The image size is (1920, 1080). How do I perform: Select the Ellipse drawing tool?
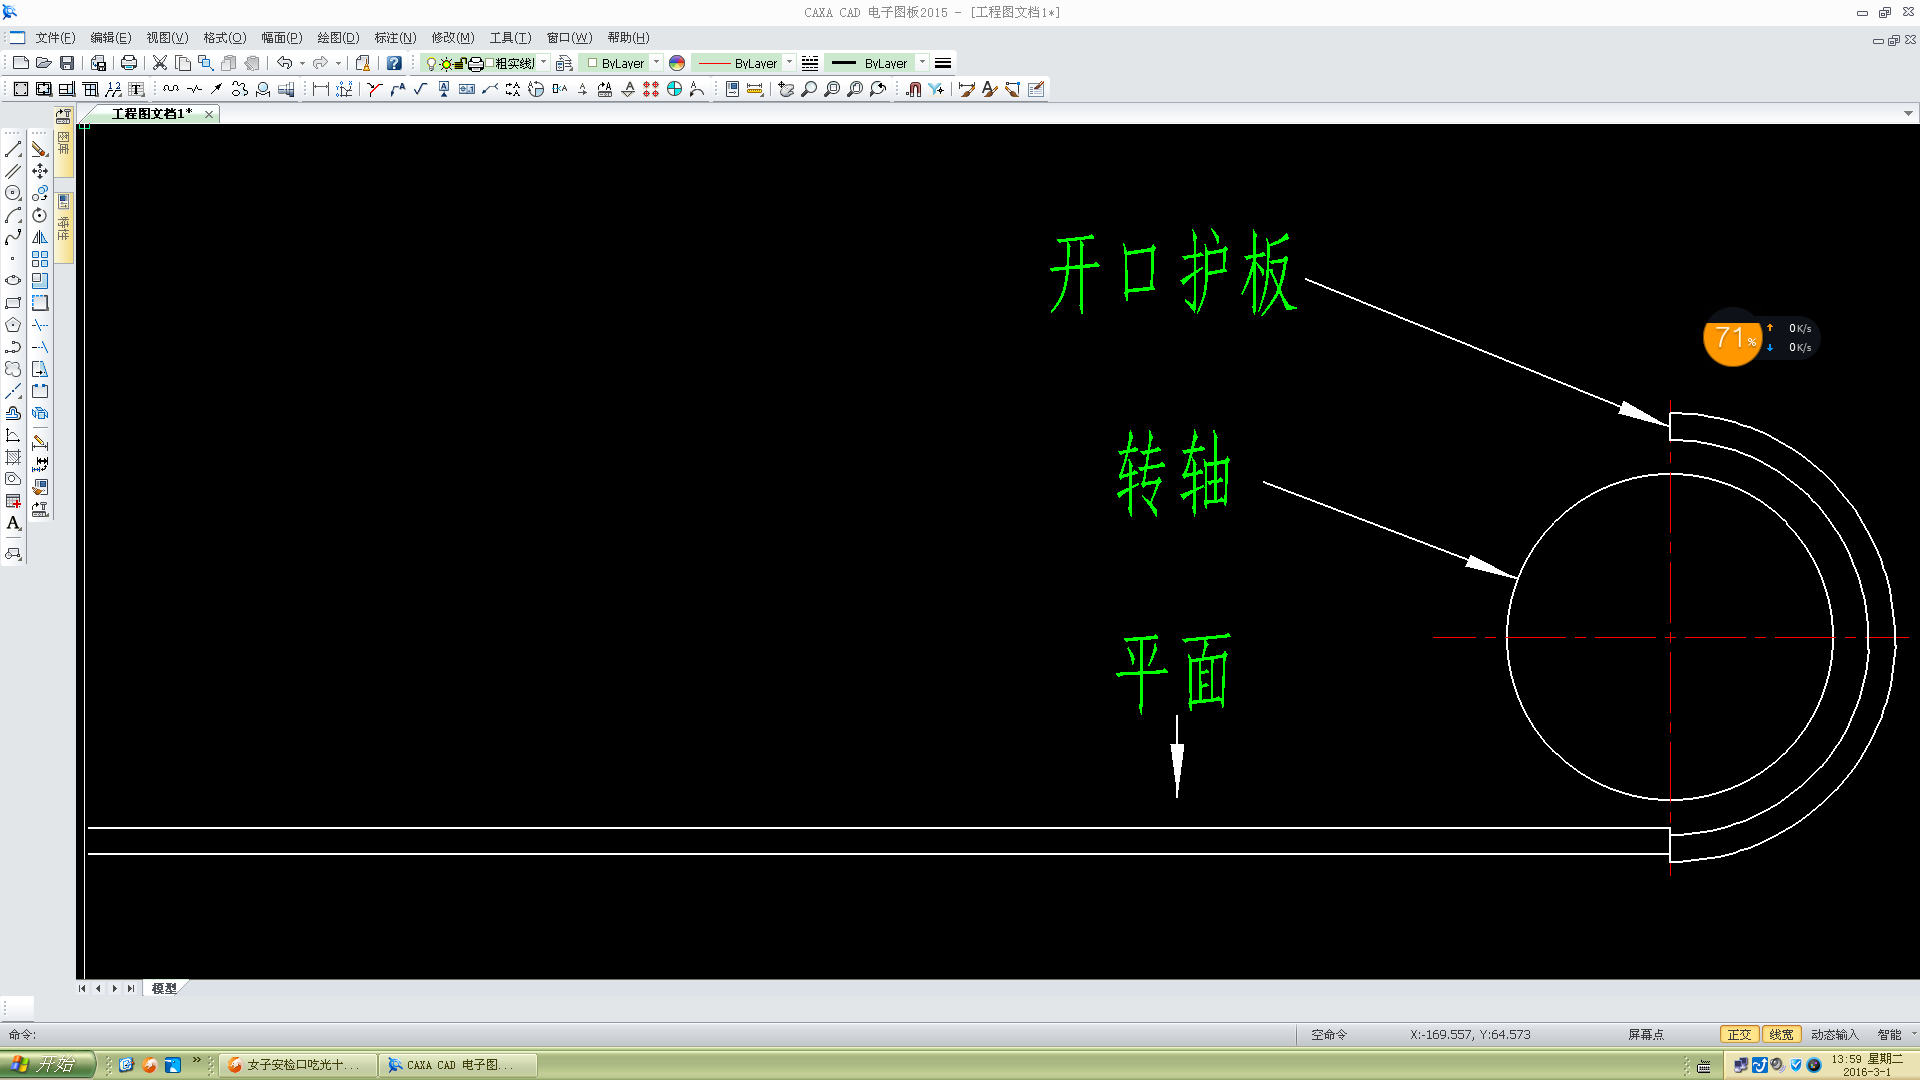pyautogui.click(x=13, y=281)
